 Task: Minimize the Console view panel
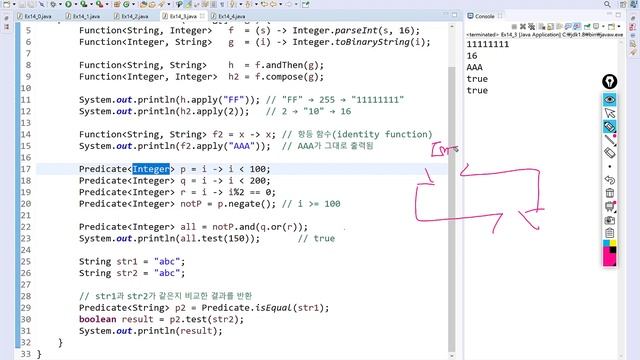tap(609, 13)
